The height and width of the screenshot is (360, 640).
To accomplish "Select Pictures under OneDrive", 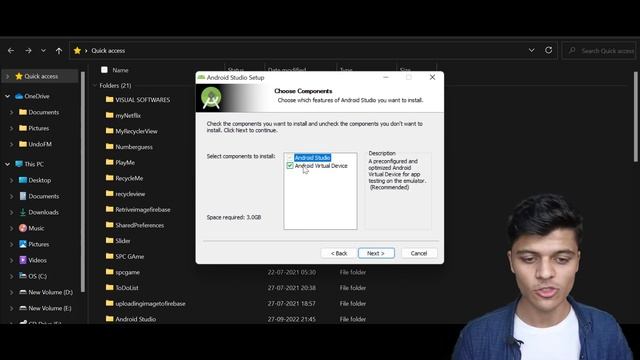I will click(38, 128).
